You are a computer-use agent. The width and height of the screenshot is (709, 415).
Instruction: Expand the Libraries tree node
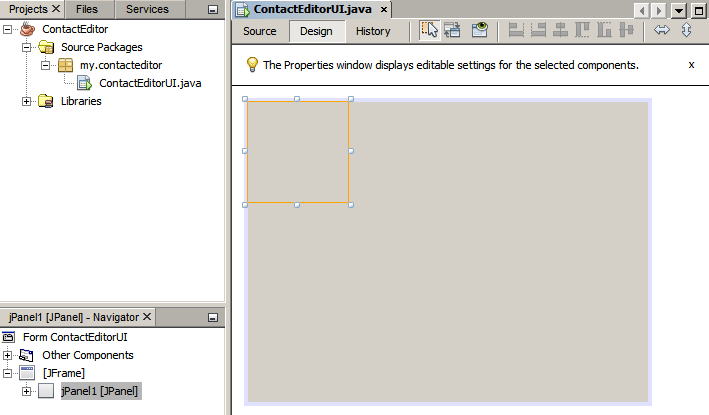point(27,101)
